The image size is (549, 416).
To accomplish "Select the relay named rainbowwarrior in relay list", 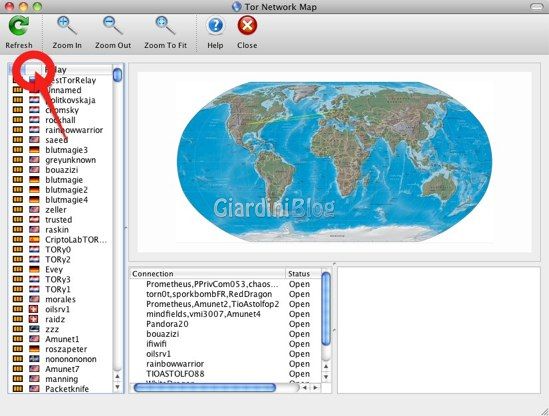I will (x=74, y=130).
